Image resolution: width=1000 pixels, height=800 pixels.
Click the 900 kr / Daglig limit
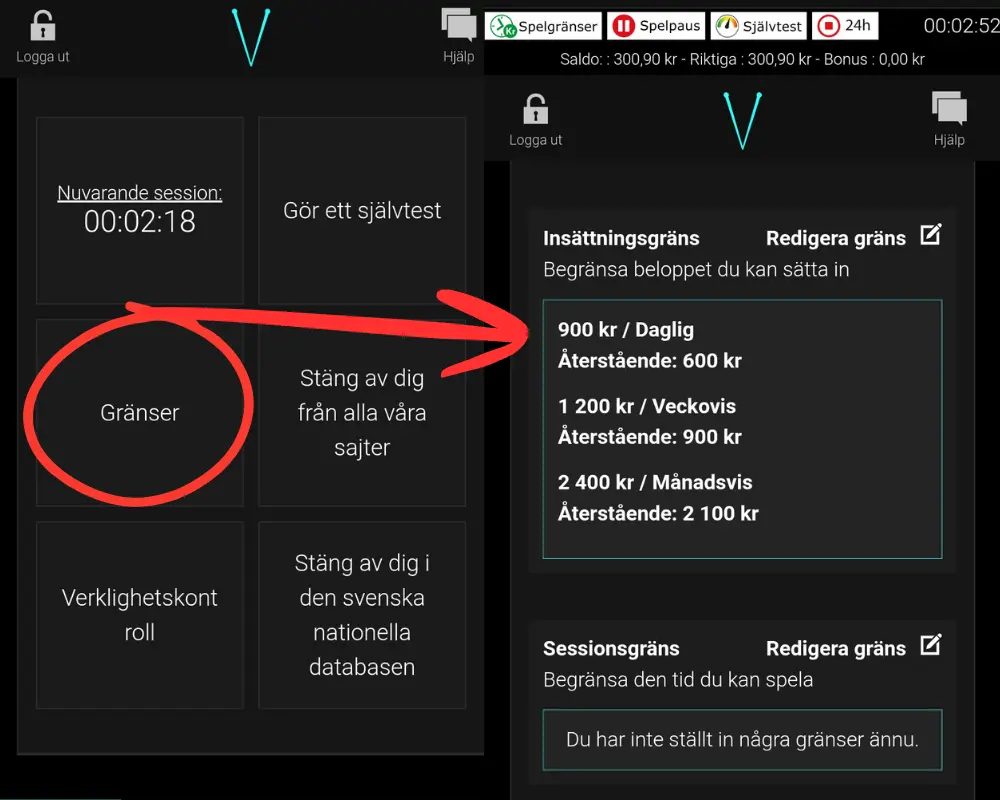[626, 330]
